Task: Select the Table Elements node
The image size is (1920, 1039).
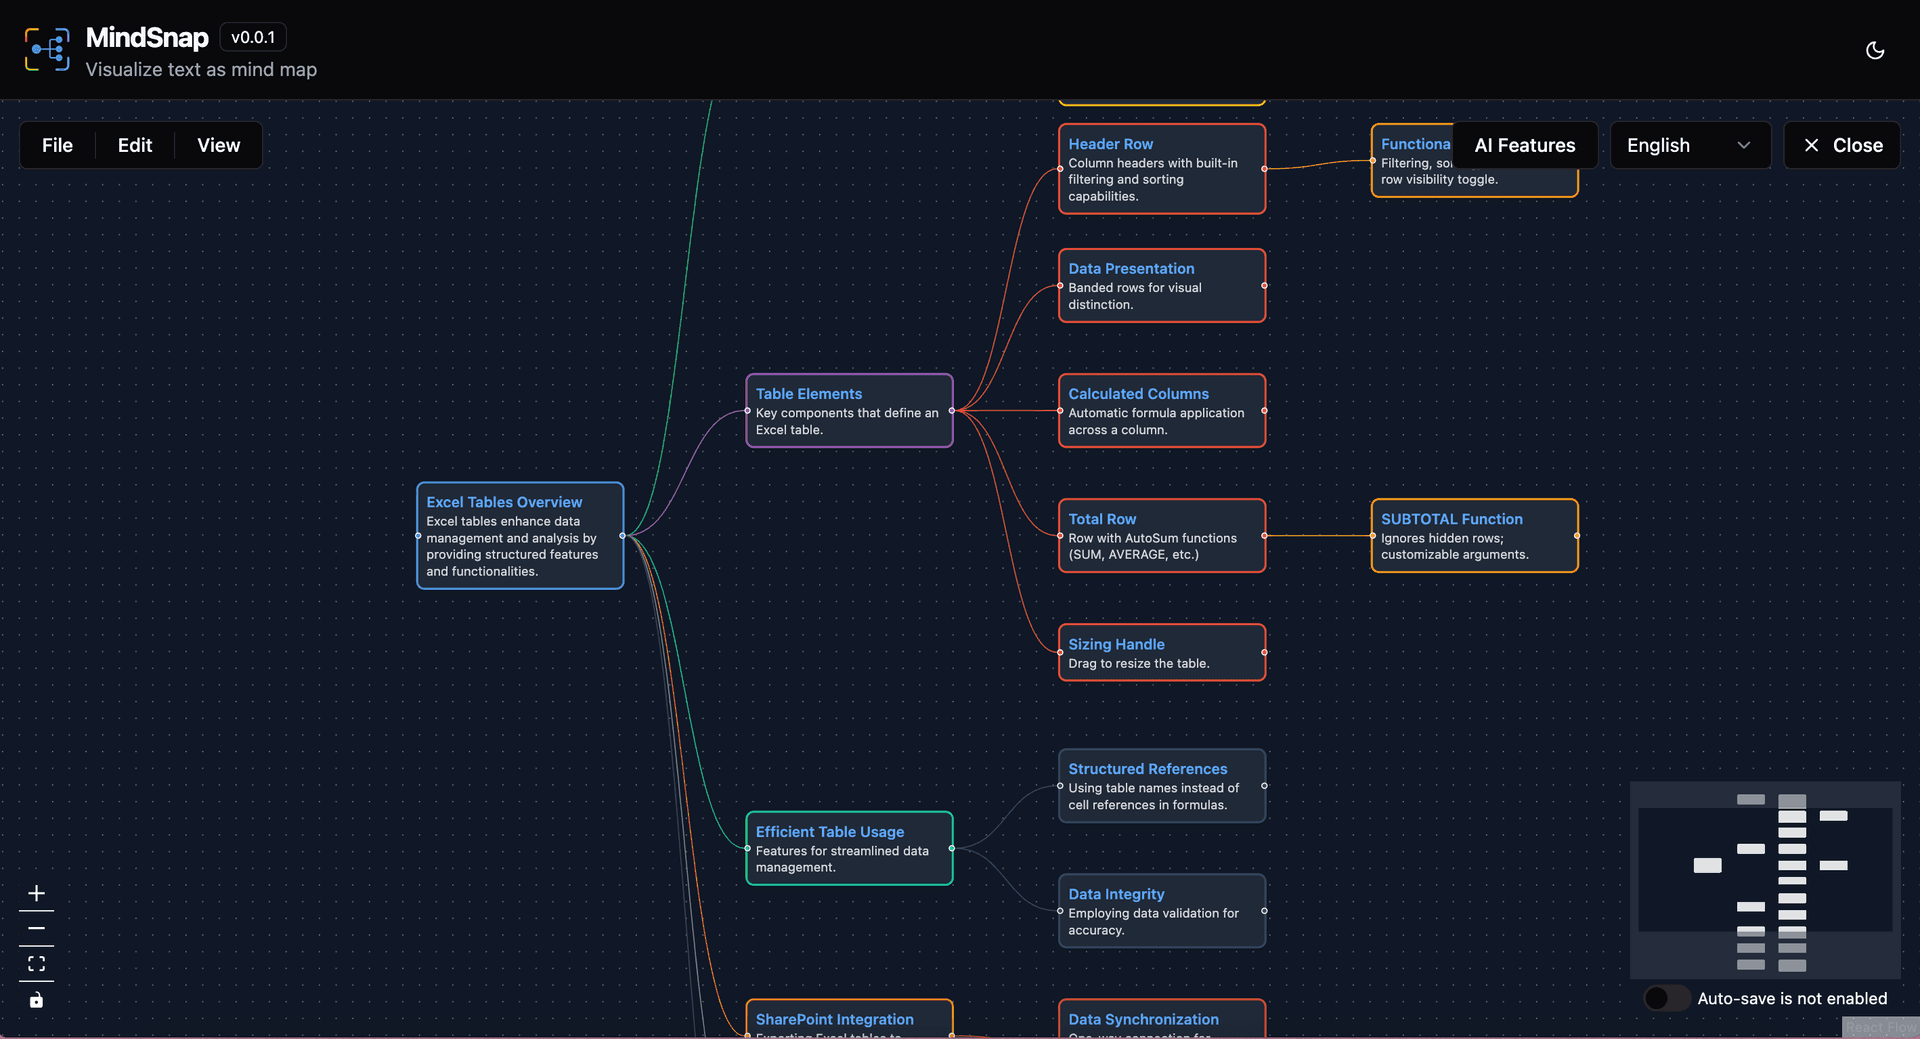Action: (849, 411)
